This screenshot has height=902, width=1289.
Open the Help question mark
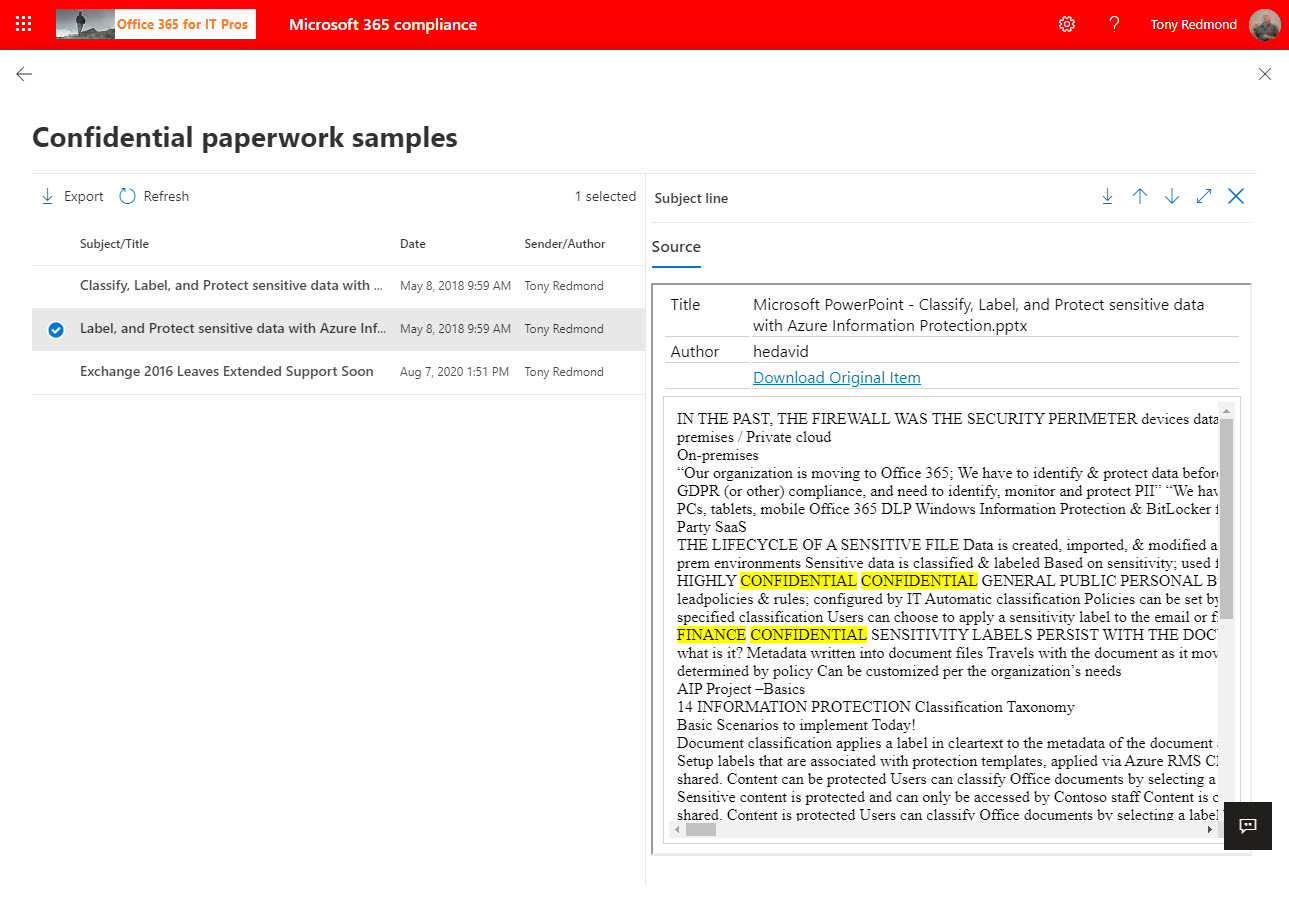pos(1114,24)
